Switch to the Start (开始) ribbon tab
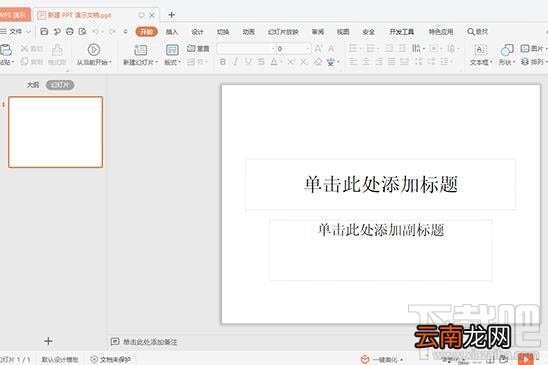548x365 pixels. pos(146,31)
